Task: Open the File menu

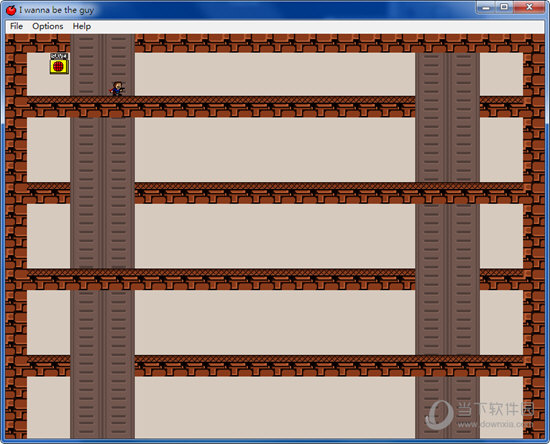Action: (x=16, y=26)
